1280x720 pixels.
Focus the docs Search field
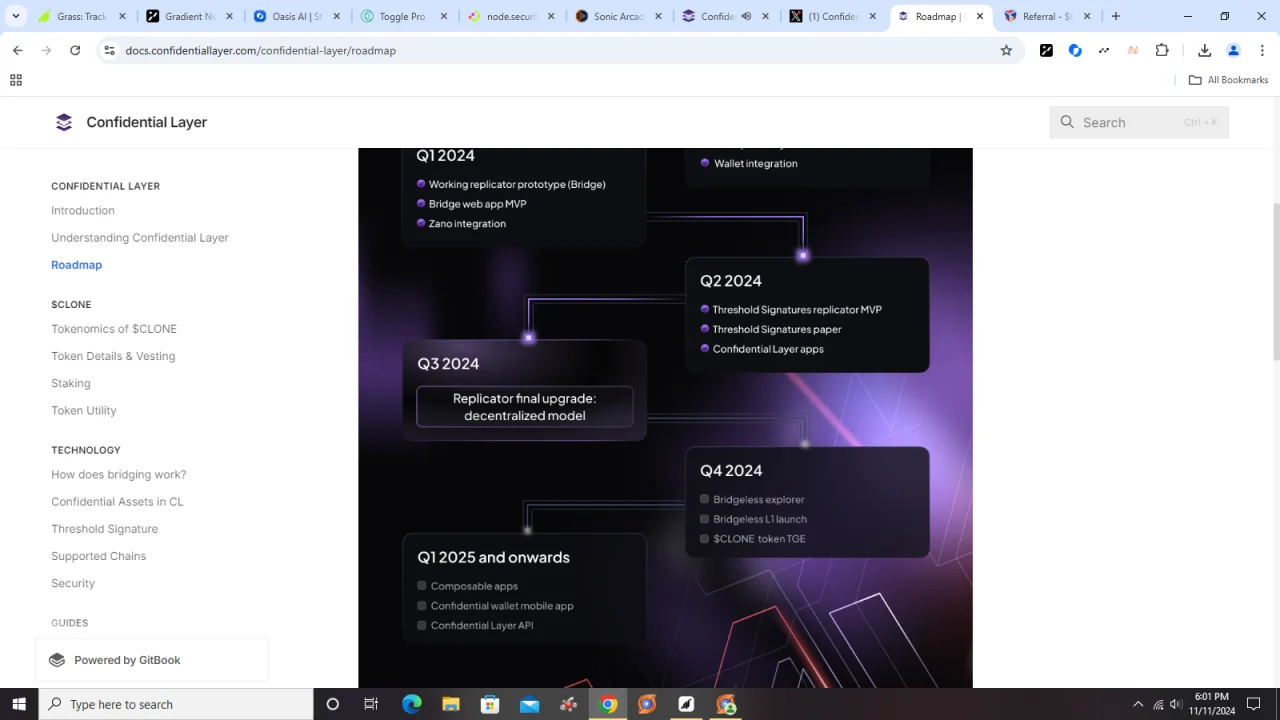1139,122
